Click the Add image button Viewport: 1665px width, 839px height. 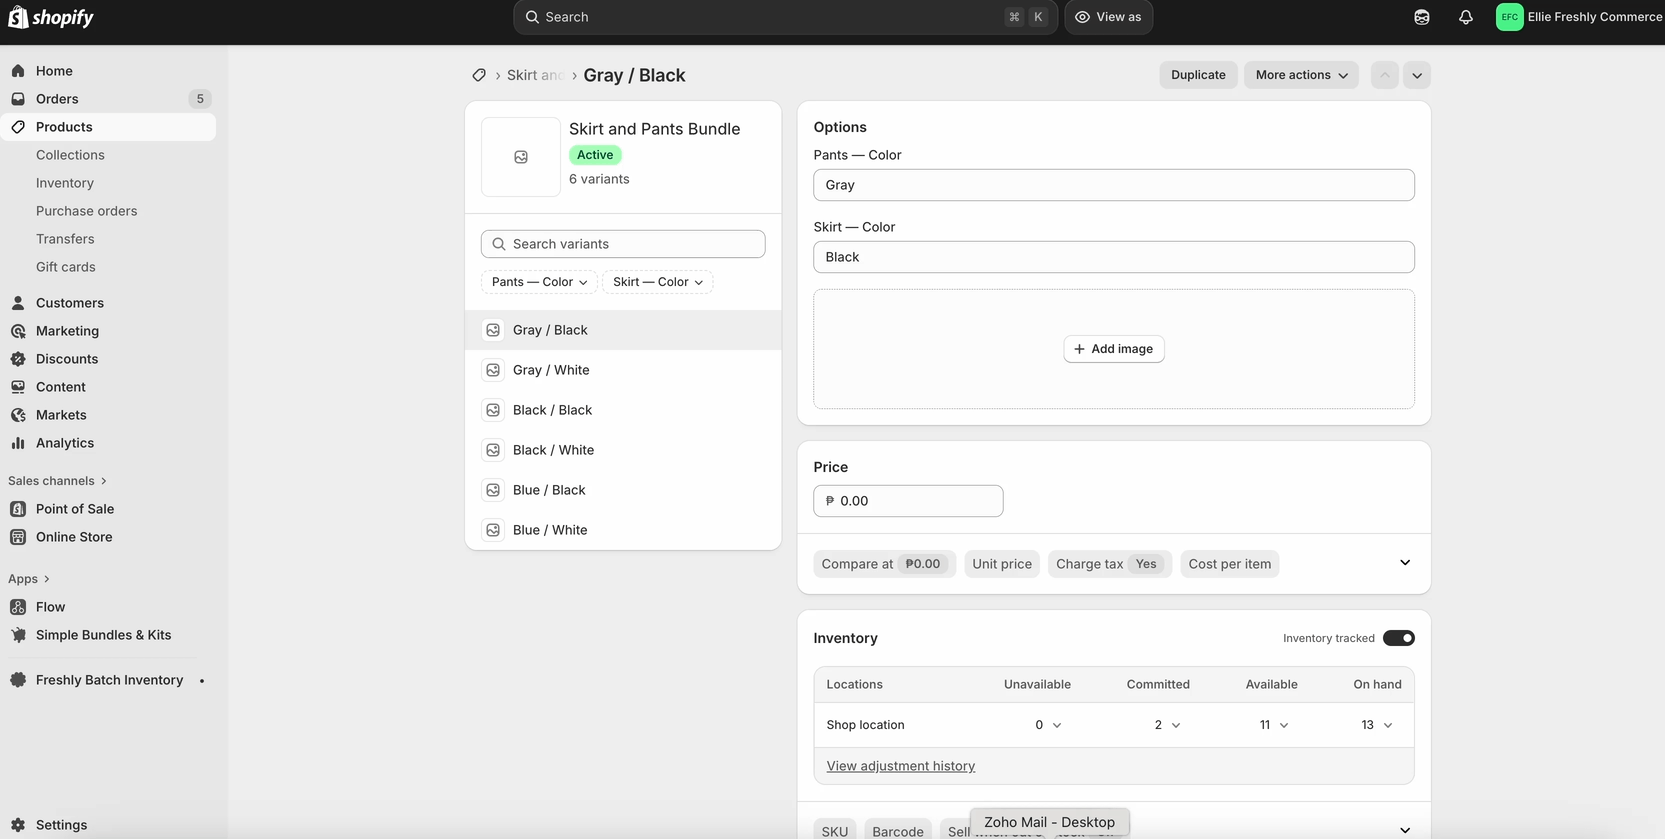[x=1114, y=349]
